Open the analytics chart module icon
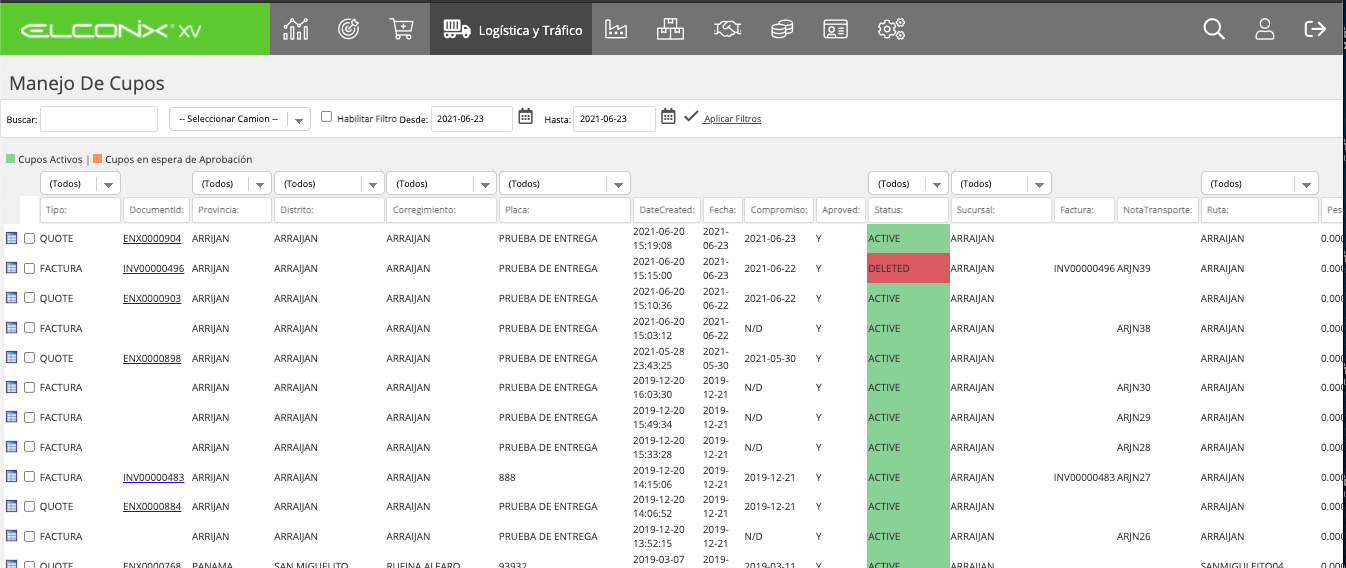The width and height of the screenshot is (1346, 568). 295,29
